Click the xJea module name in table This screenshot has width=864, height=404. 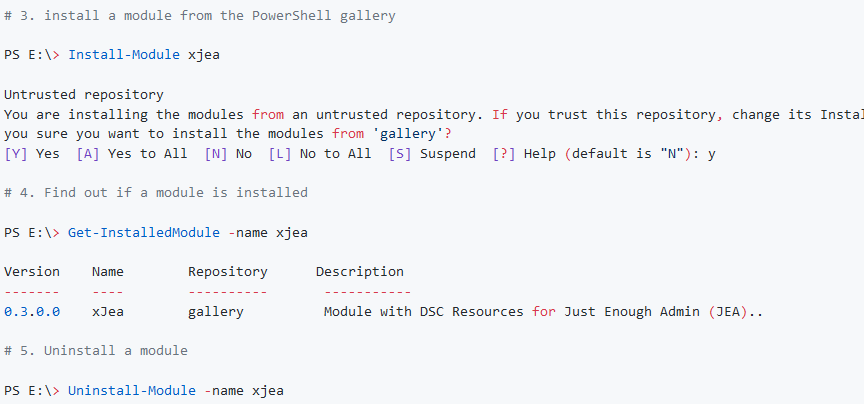pos(108,312)
